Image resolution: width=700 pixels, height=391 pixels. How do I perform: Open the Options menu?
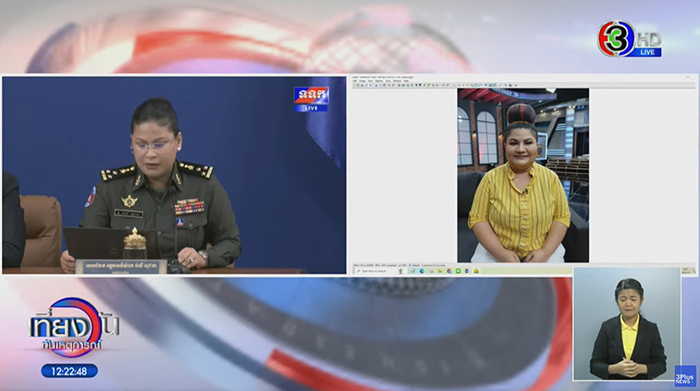[x=379, y=81]
